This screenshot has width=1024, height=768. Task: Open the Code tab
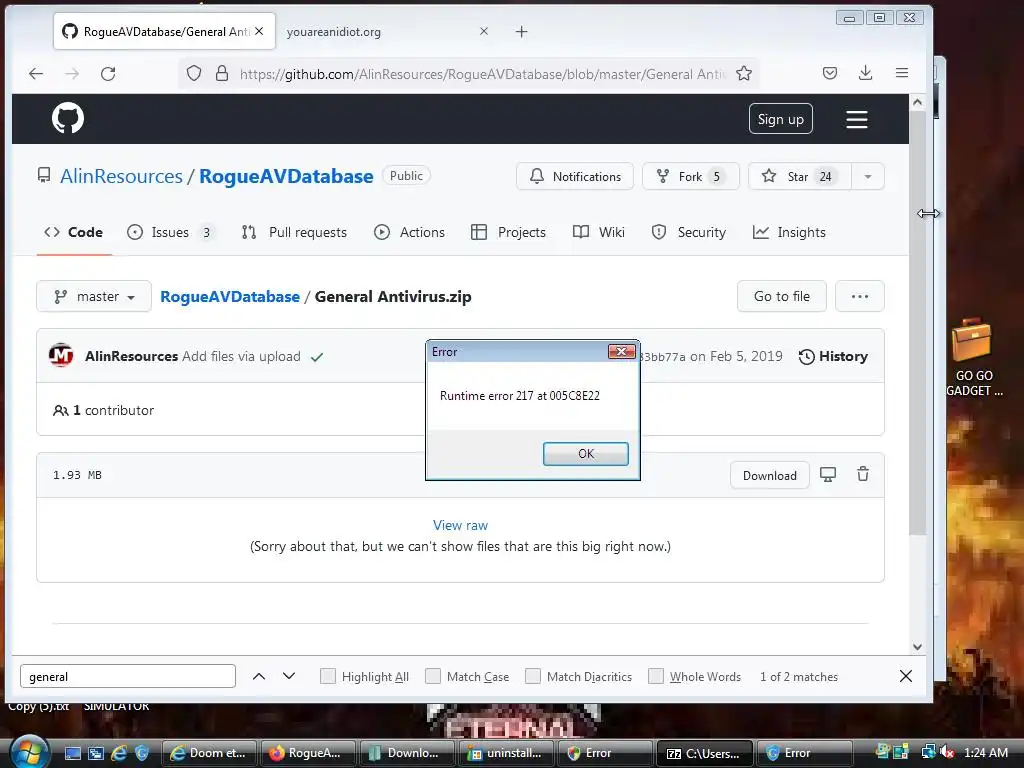click(x=74, y=232)
